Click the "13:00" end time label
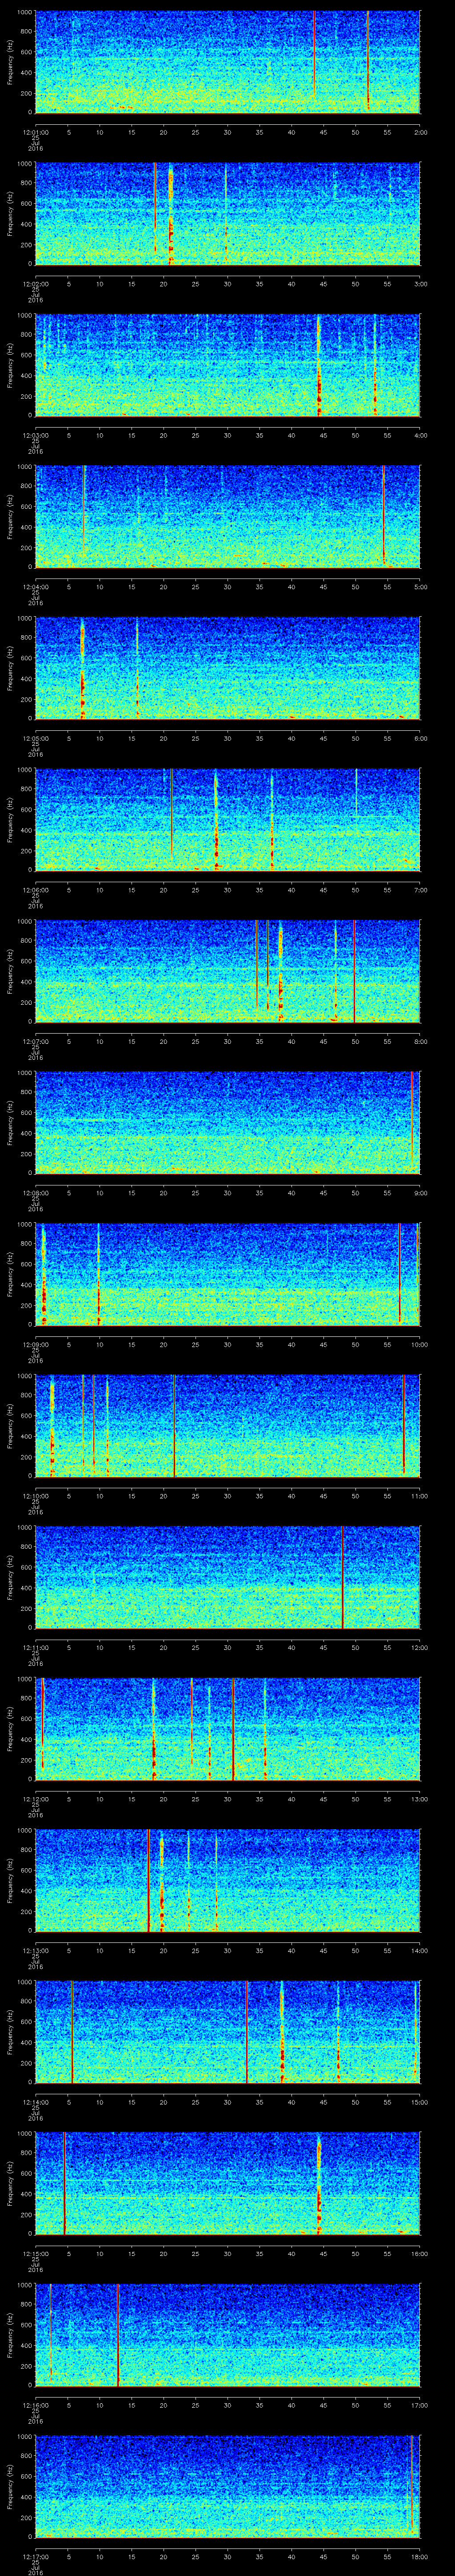This screenshot has height=2576, width=455. pos(419,1798)
